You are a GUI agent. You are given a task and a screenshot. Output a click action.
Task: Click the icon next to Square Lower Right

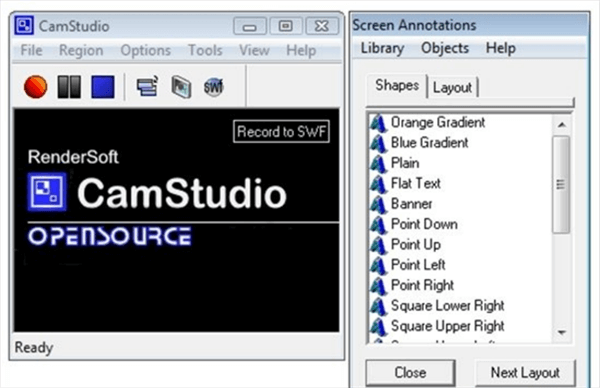[x=378, y=306]
